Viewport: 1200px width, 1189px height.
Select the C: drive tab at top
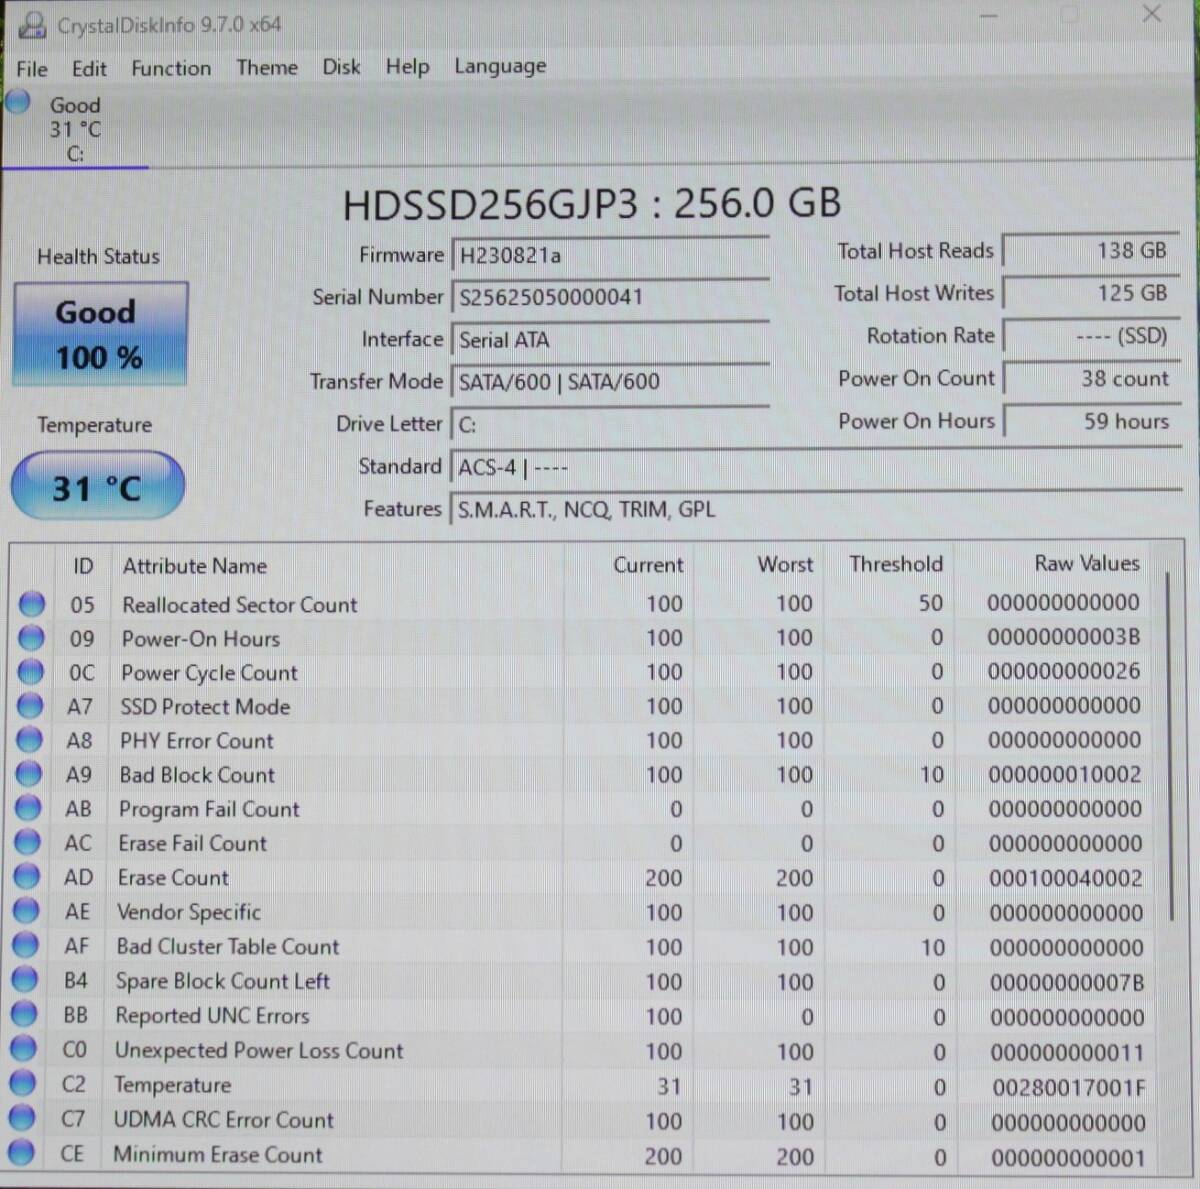click(x=75, y=130)
